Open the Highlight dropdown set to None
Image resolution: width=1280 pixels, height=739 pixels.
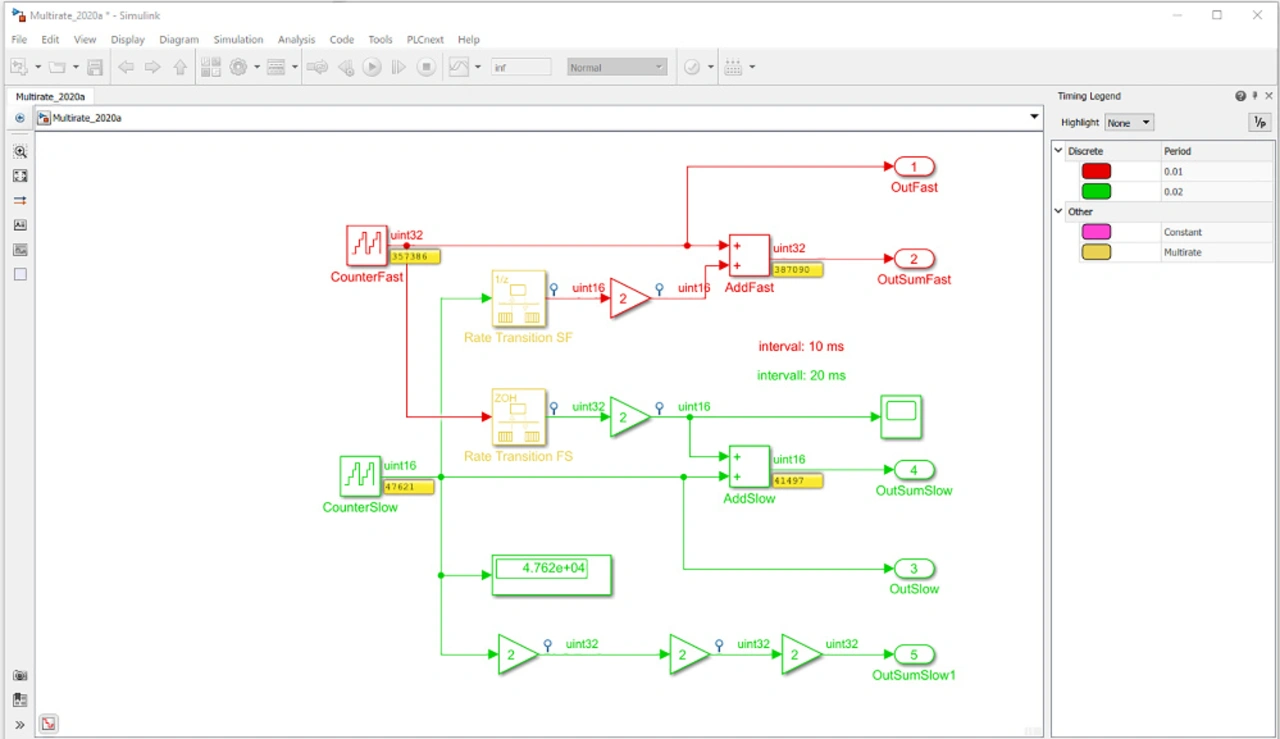(x=1129, y=123)
